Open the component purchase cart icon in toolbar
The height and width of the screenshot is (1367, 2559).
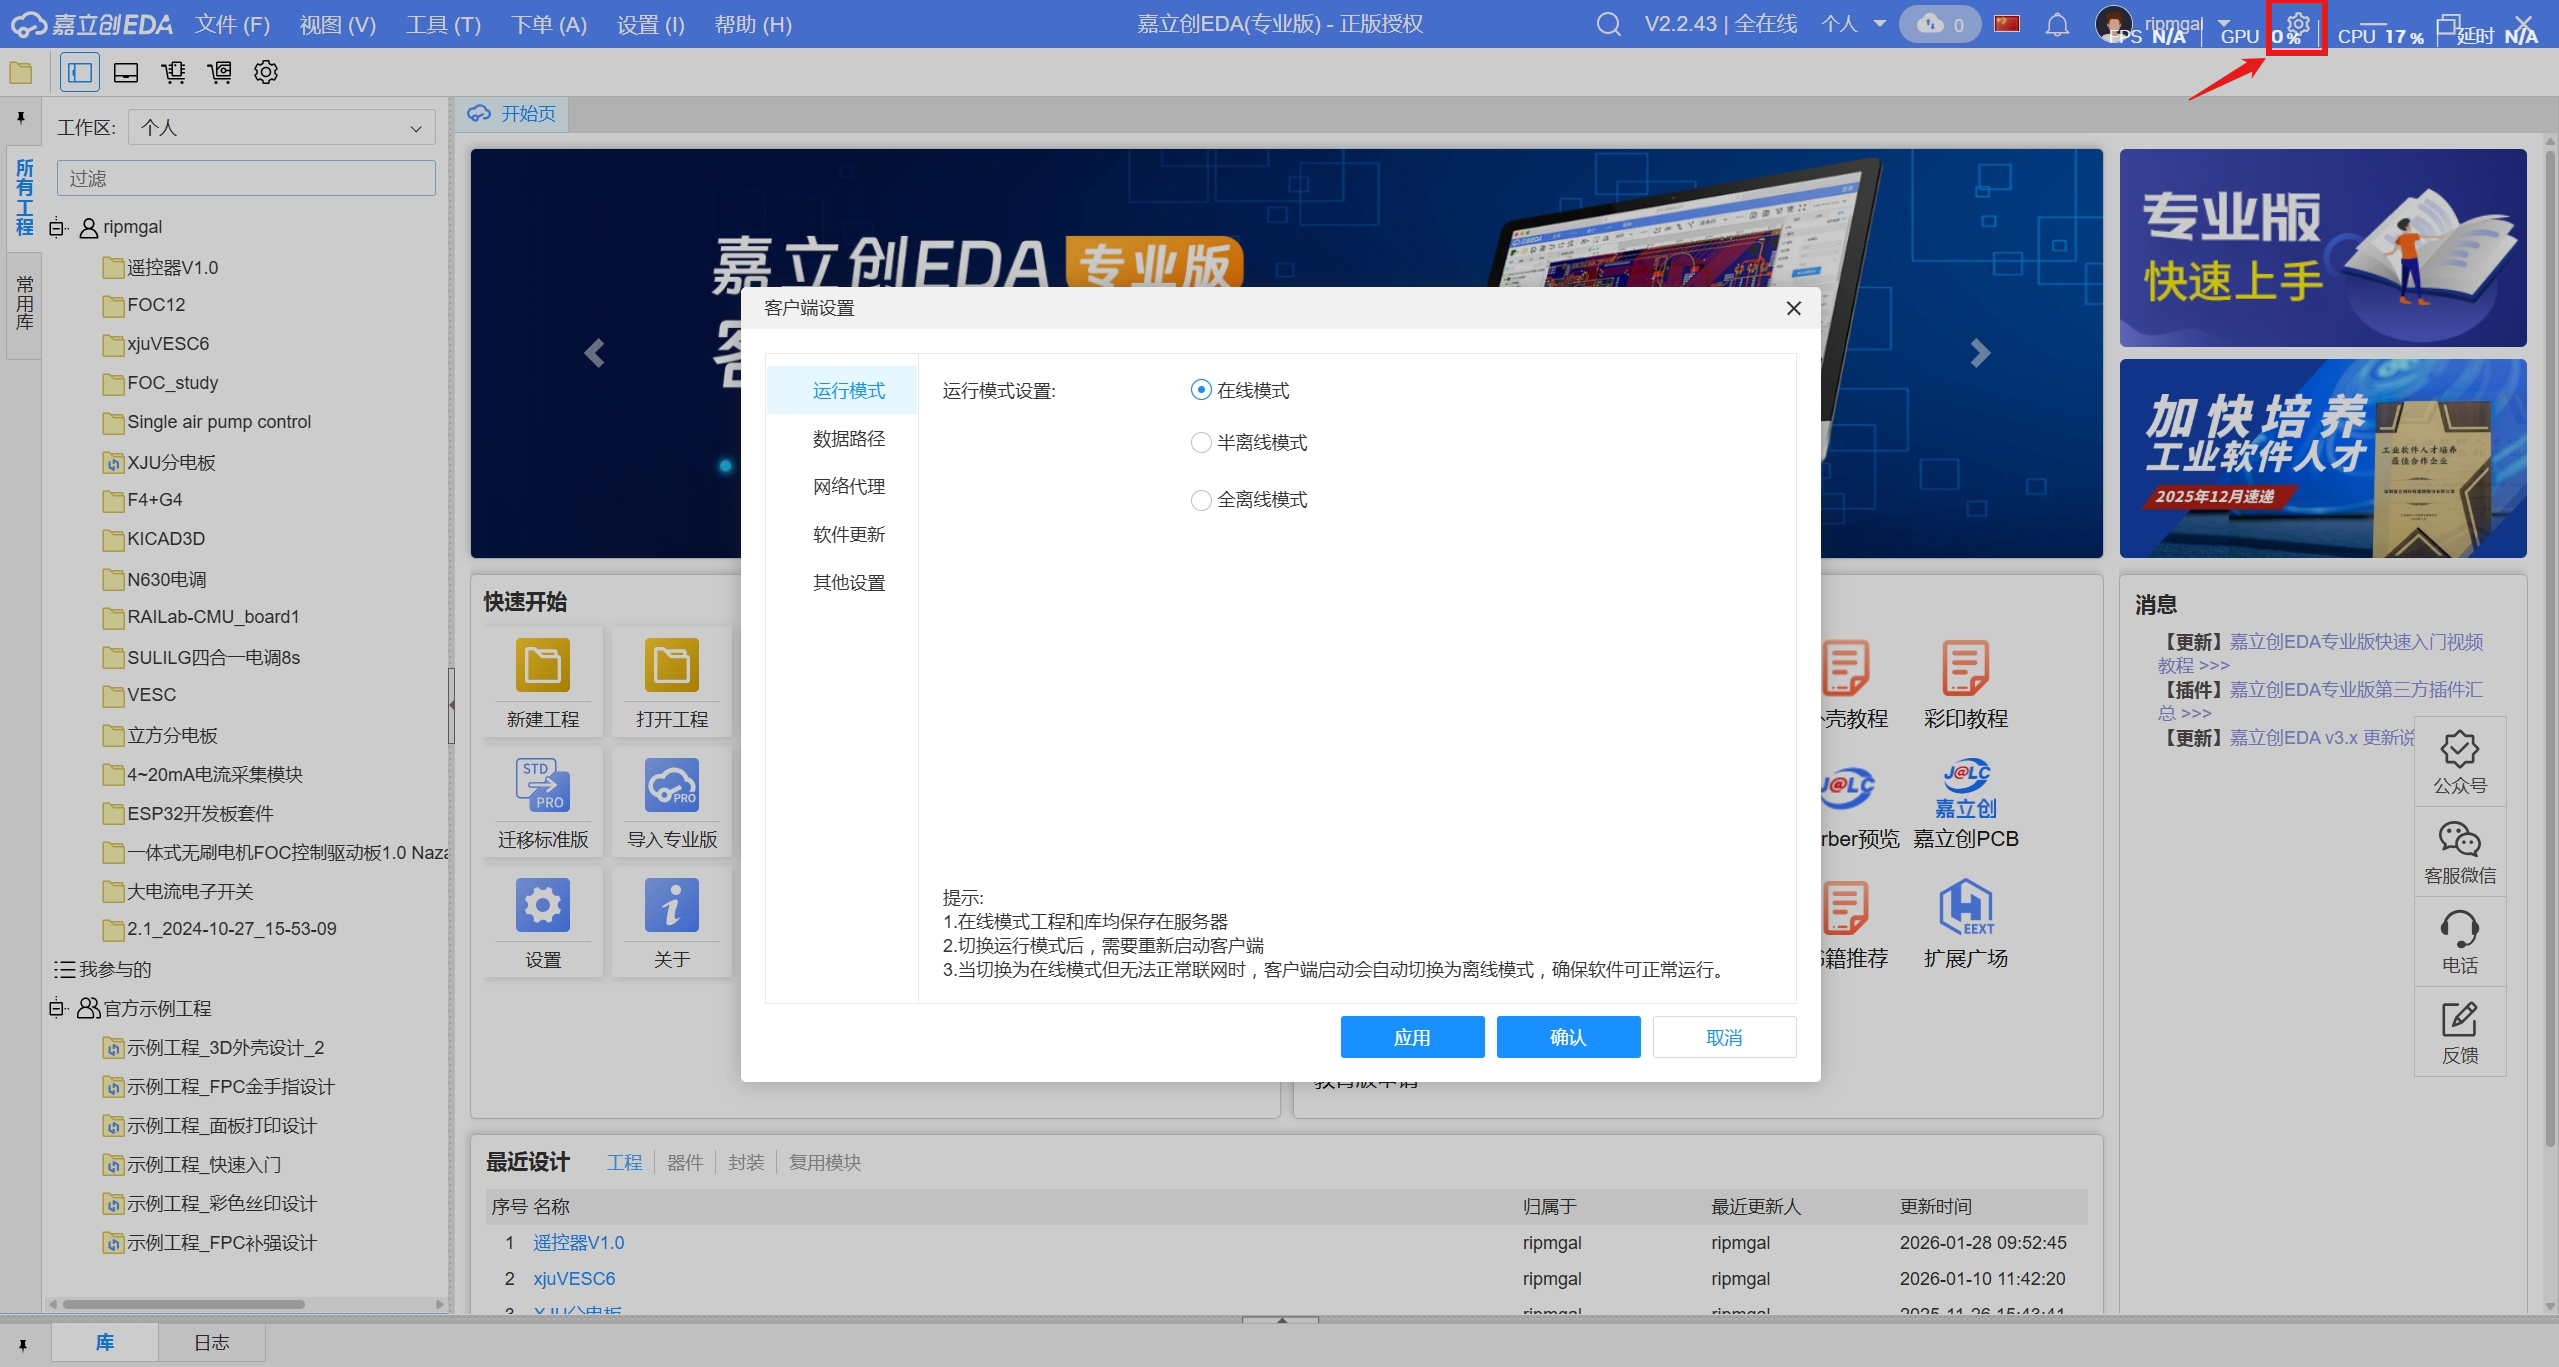[x=174, y=72]
